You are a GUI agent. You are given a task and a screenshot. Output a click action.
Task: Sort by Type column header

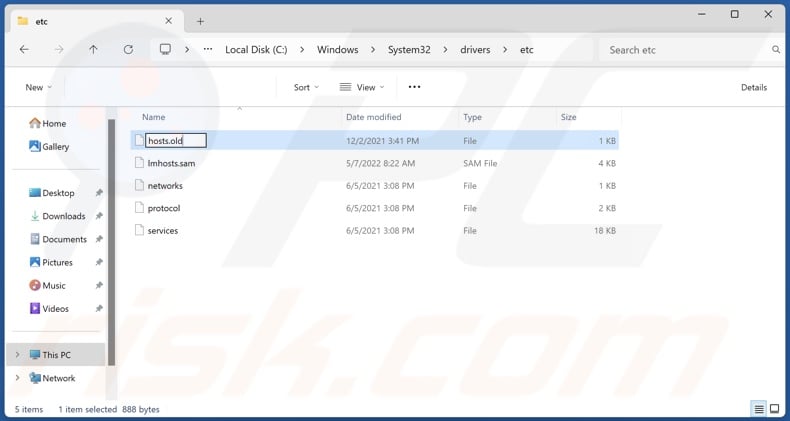point(472,117)
